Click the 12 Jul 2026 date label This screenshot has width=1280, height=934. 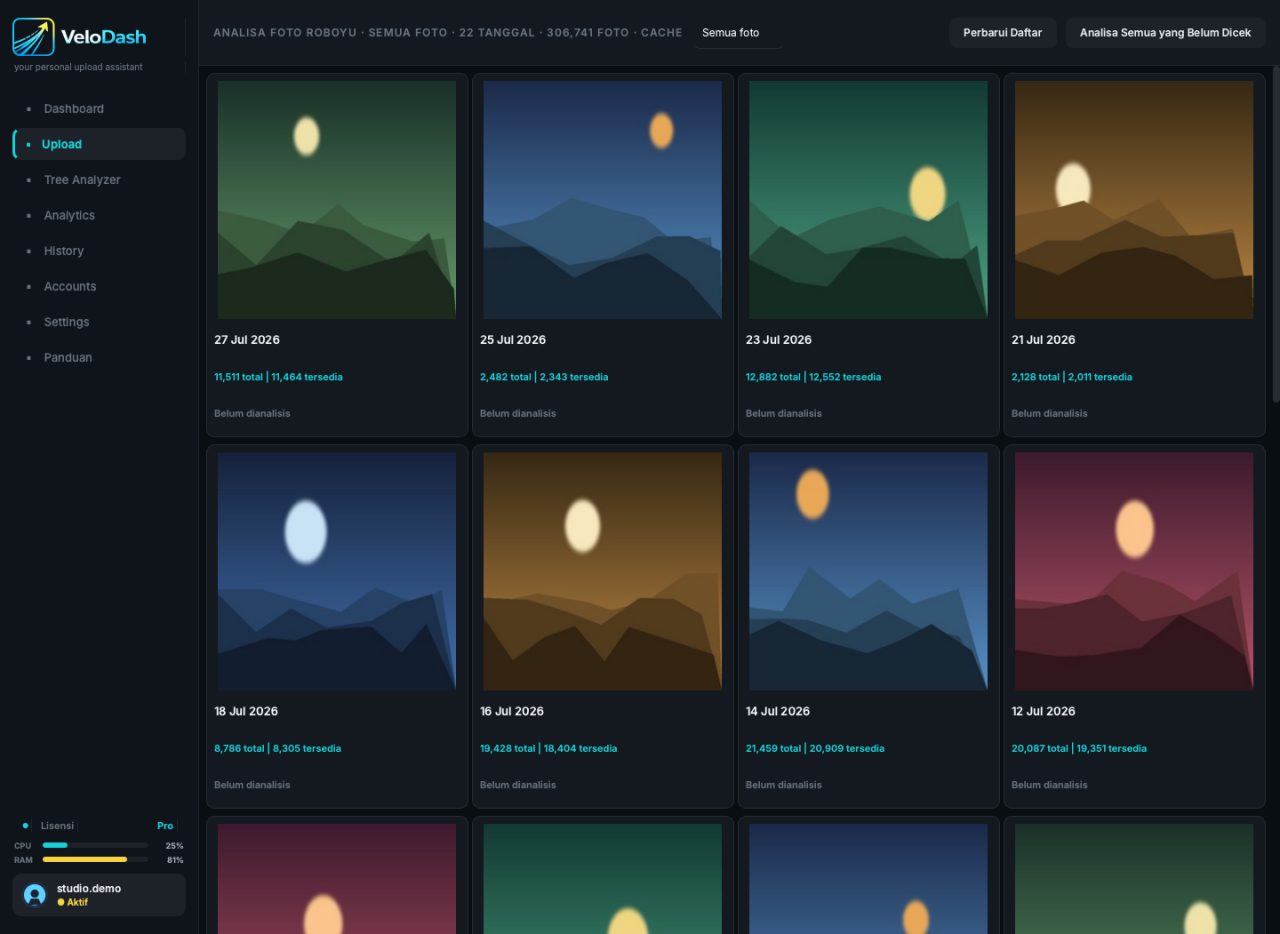pyautogui.click(x=1043, y=711)
